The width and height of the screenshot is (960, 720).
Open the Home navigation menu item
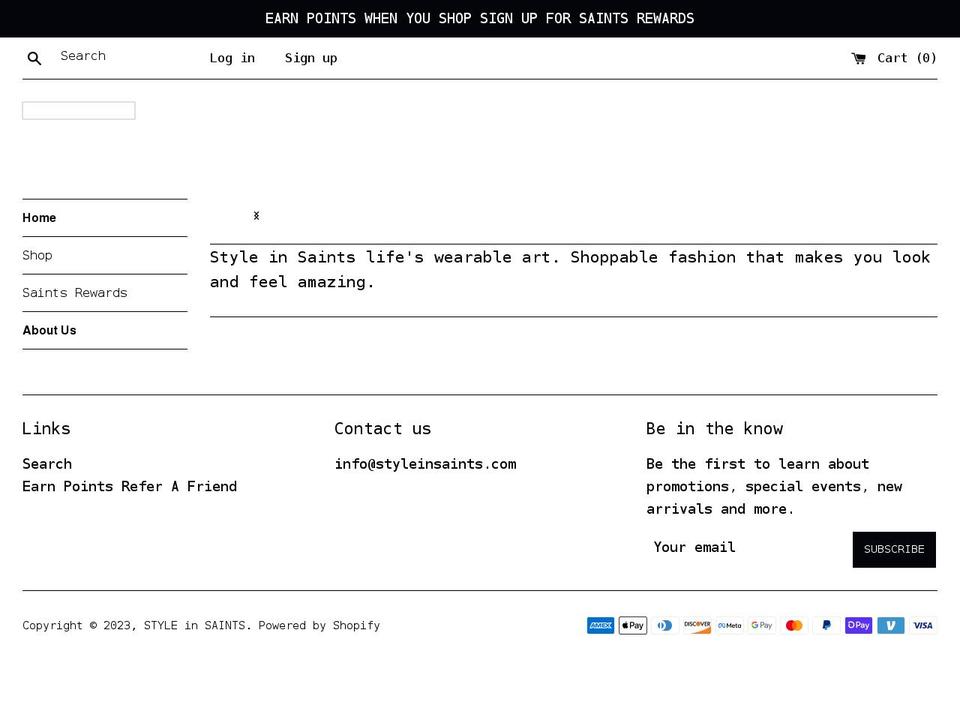(40, 217)
